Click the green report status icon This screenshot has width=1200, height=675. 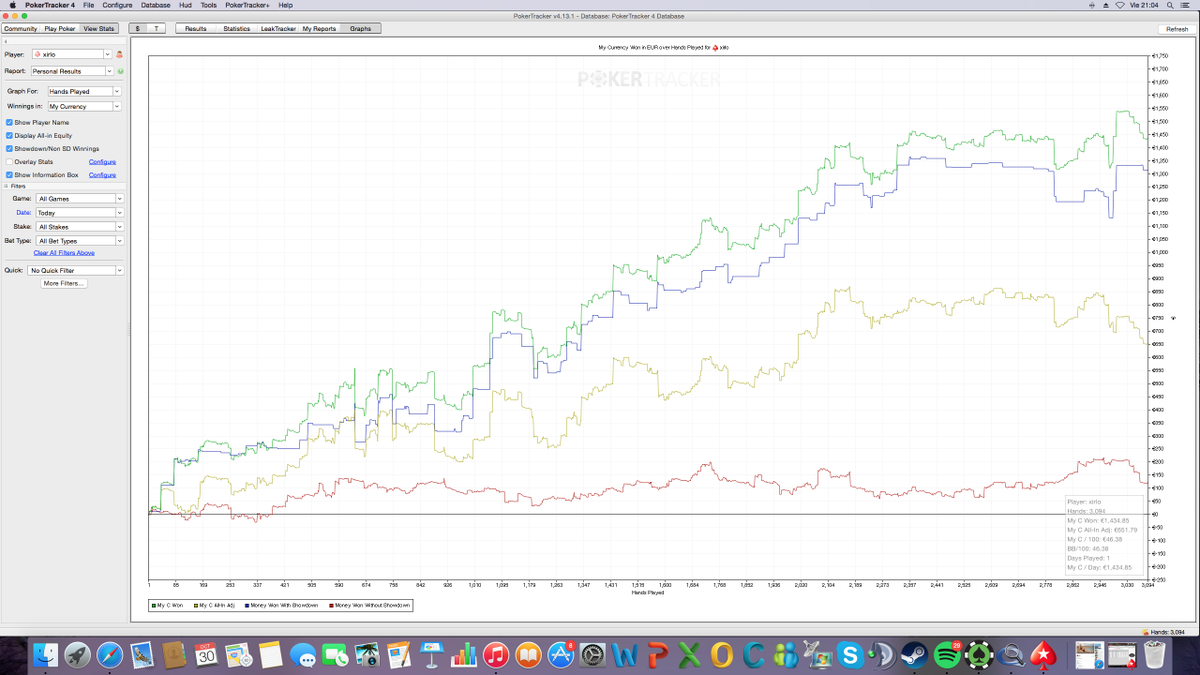pyautogui.click(x=120, y=71)
